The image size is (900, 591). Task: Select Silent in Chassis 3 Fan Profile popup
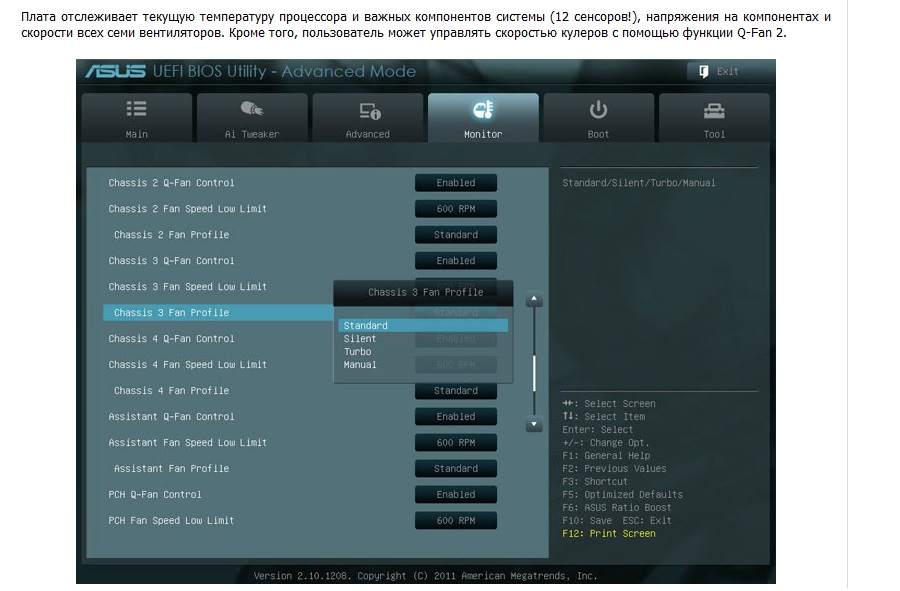pos(360,339)
